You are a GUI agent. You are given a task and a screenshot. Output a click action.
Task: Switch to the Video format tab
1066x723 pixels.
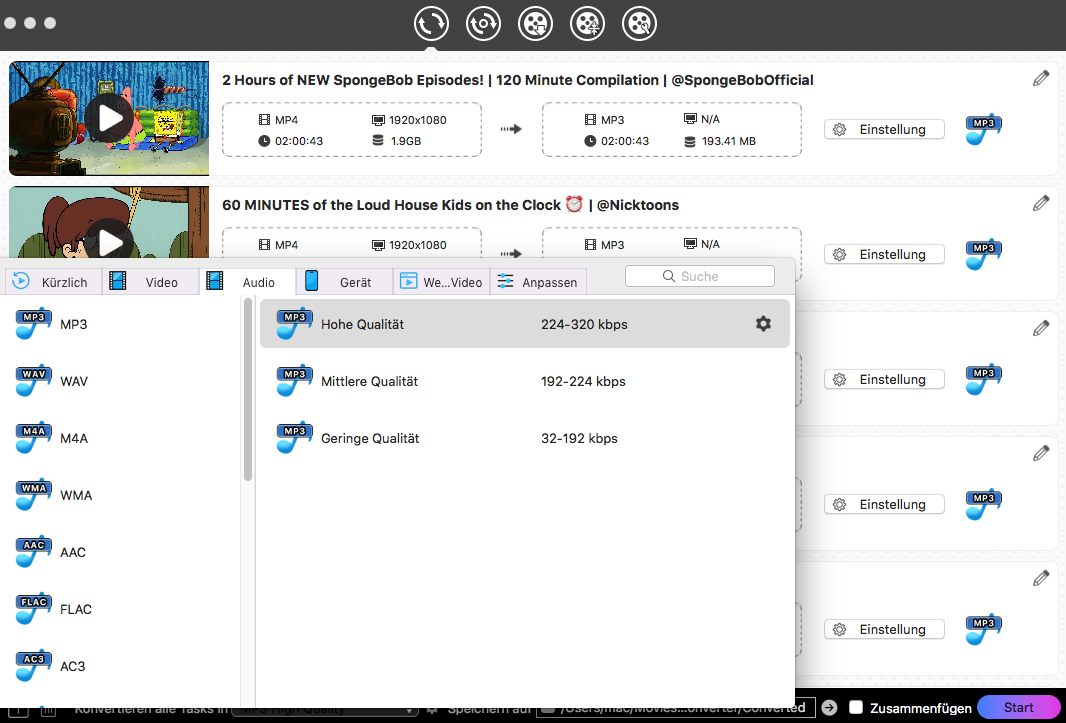coord(151,282)
